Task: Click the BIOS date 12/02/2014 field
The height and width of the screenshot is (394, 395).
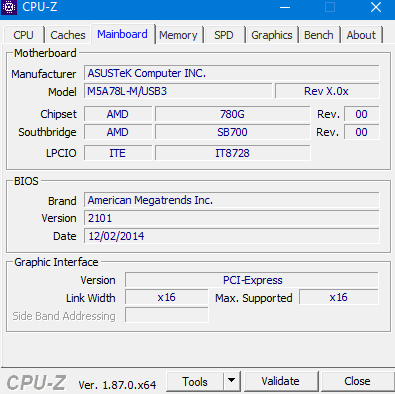Action: (232, 236)
